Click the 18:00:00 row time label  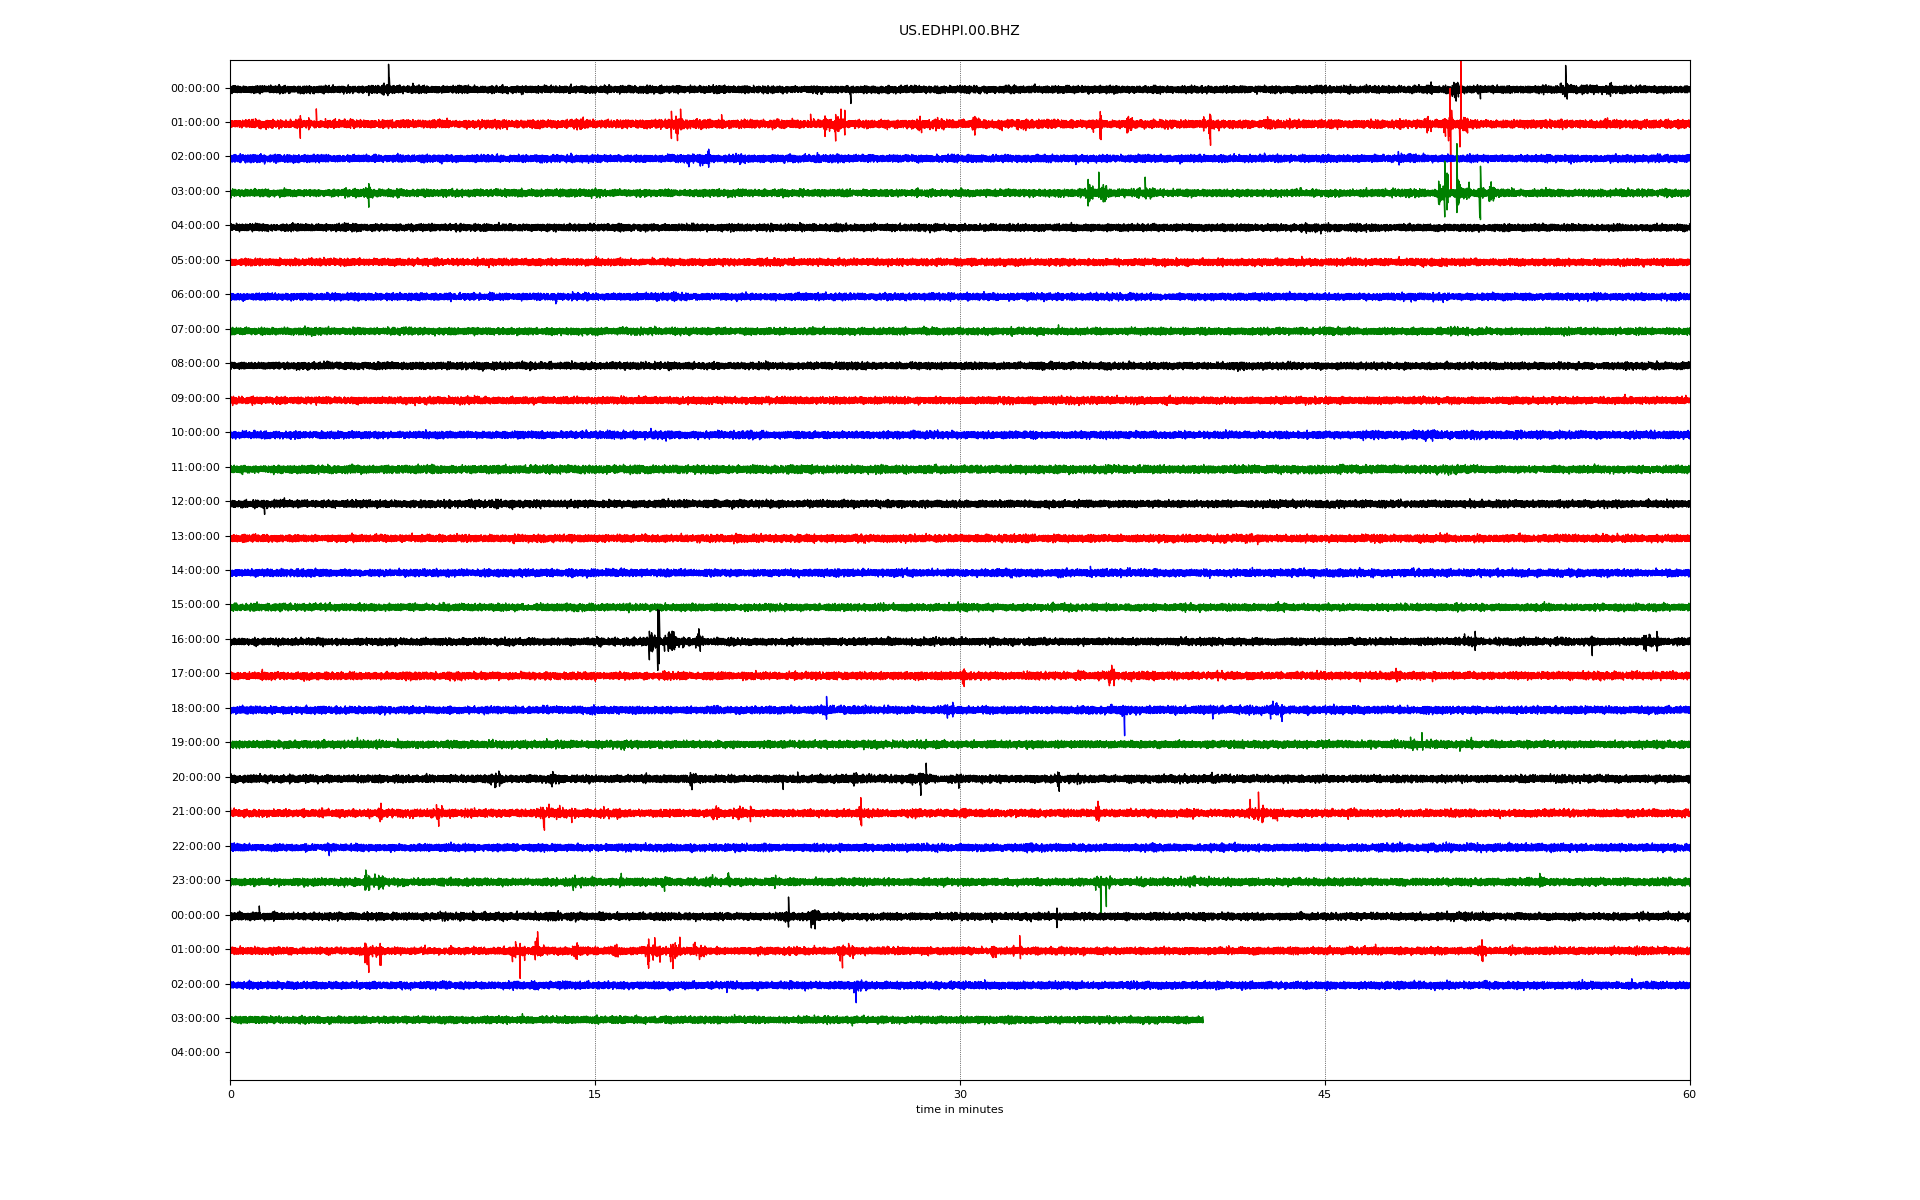point(195,709)
